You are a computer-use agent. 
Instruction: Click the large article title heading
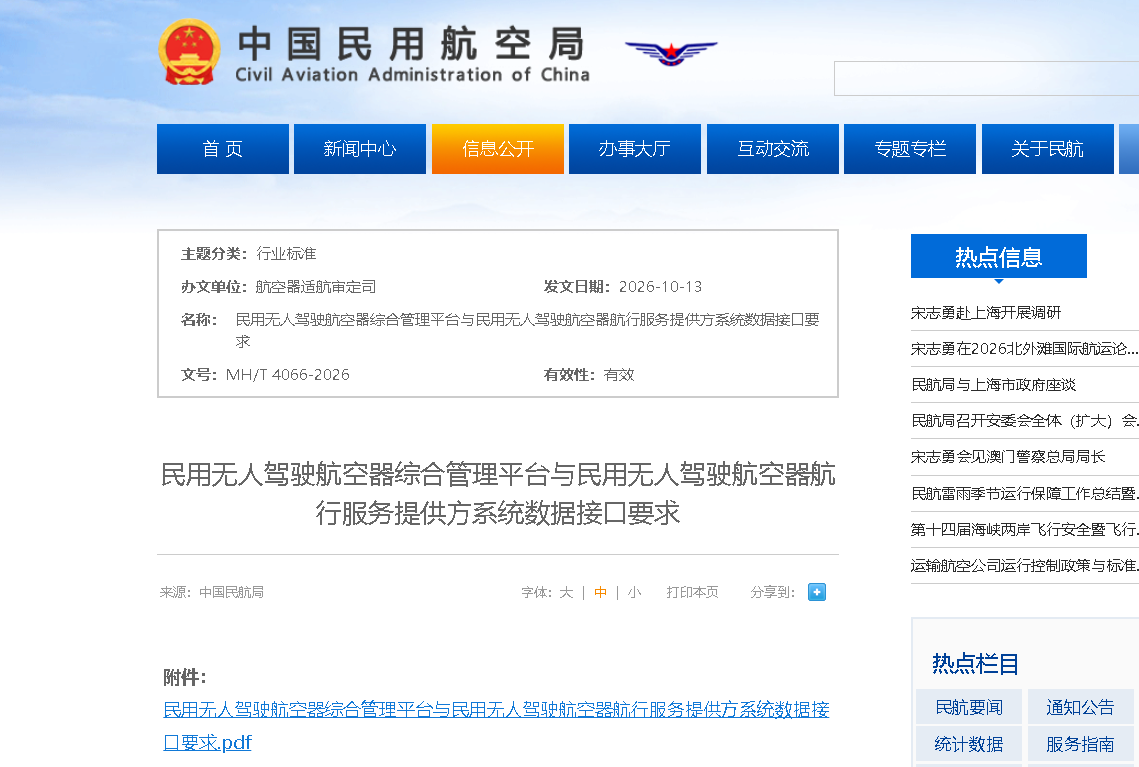point(498,494)
